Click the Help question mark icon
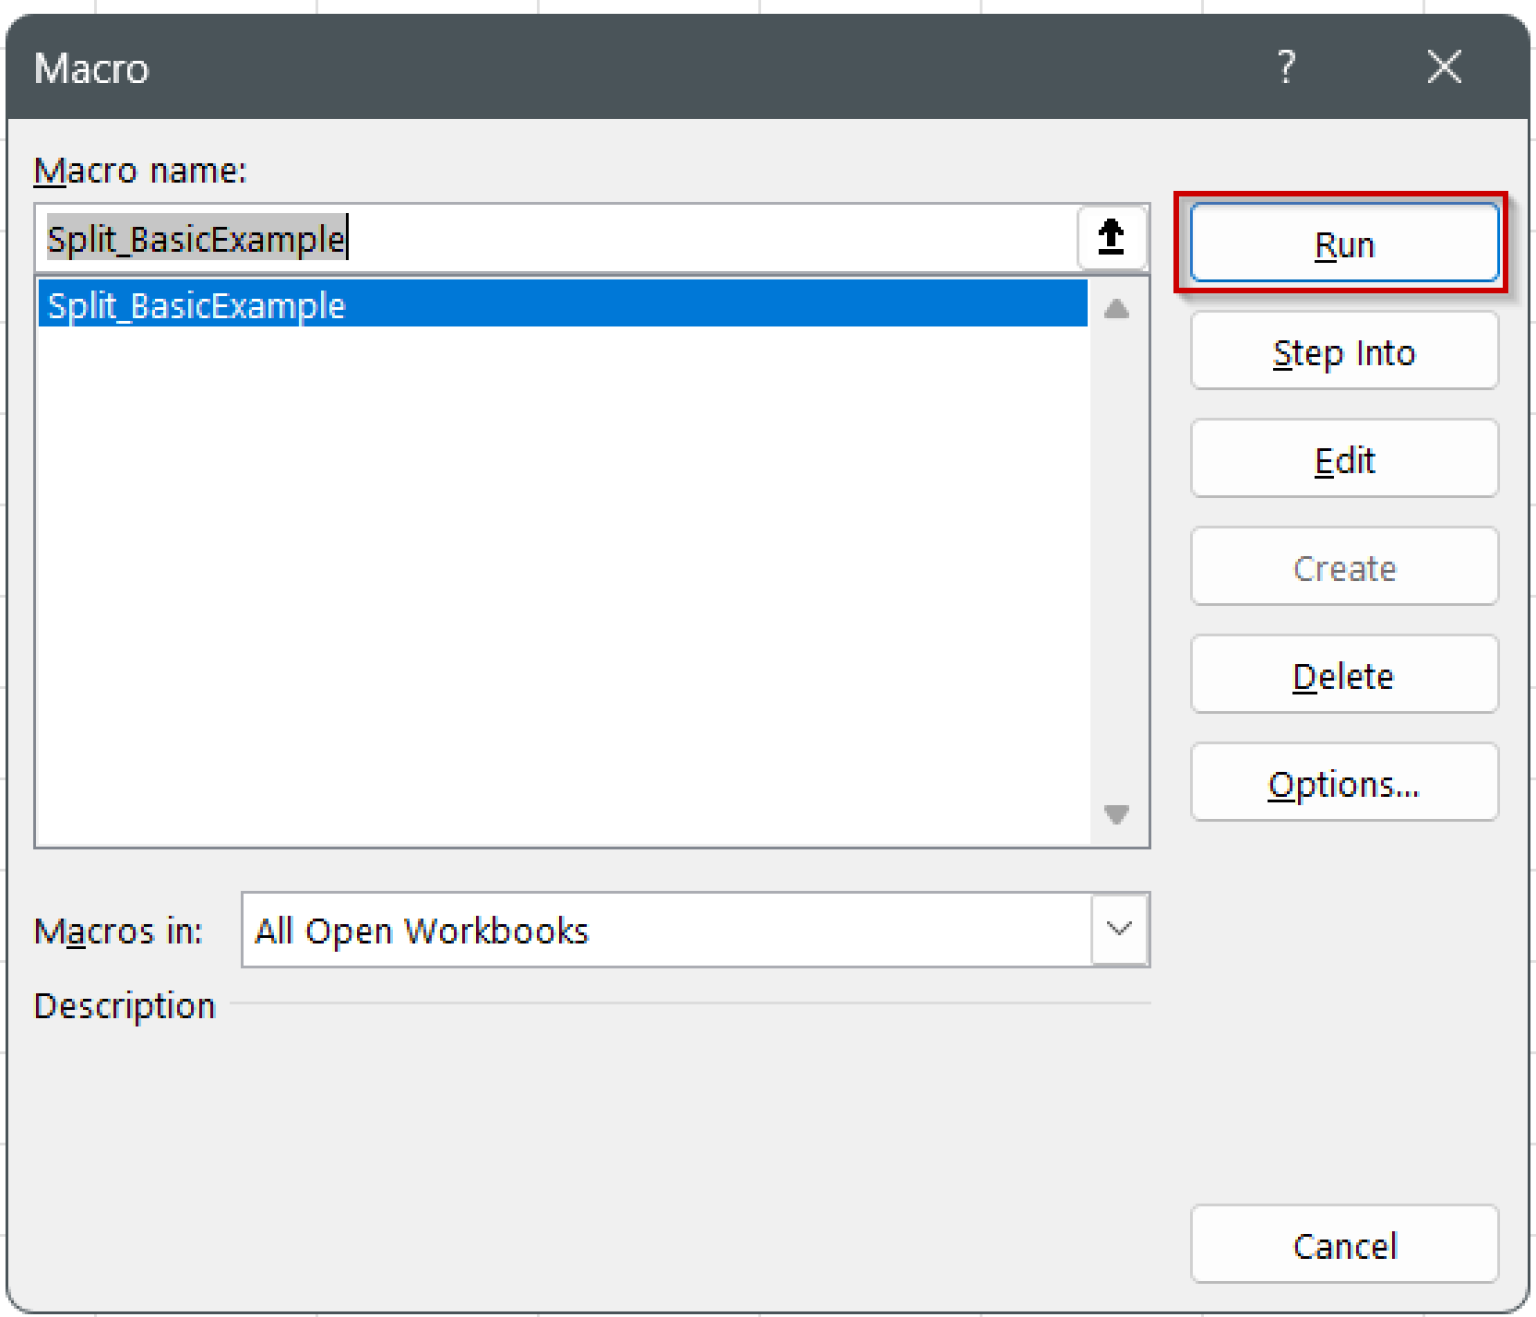This screenshot has width=1536, height=1317. 1286,68
